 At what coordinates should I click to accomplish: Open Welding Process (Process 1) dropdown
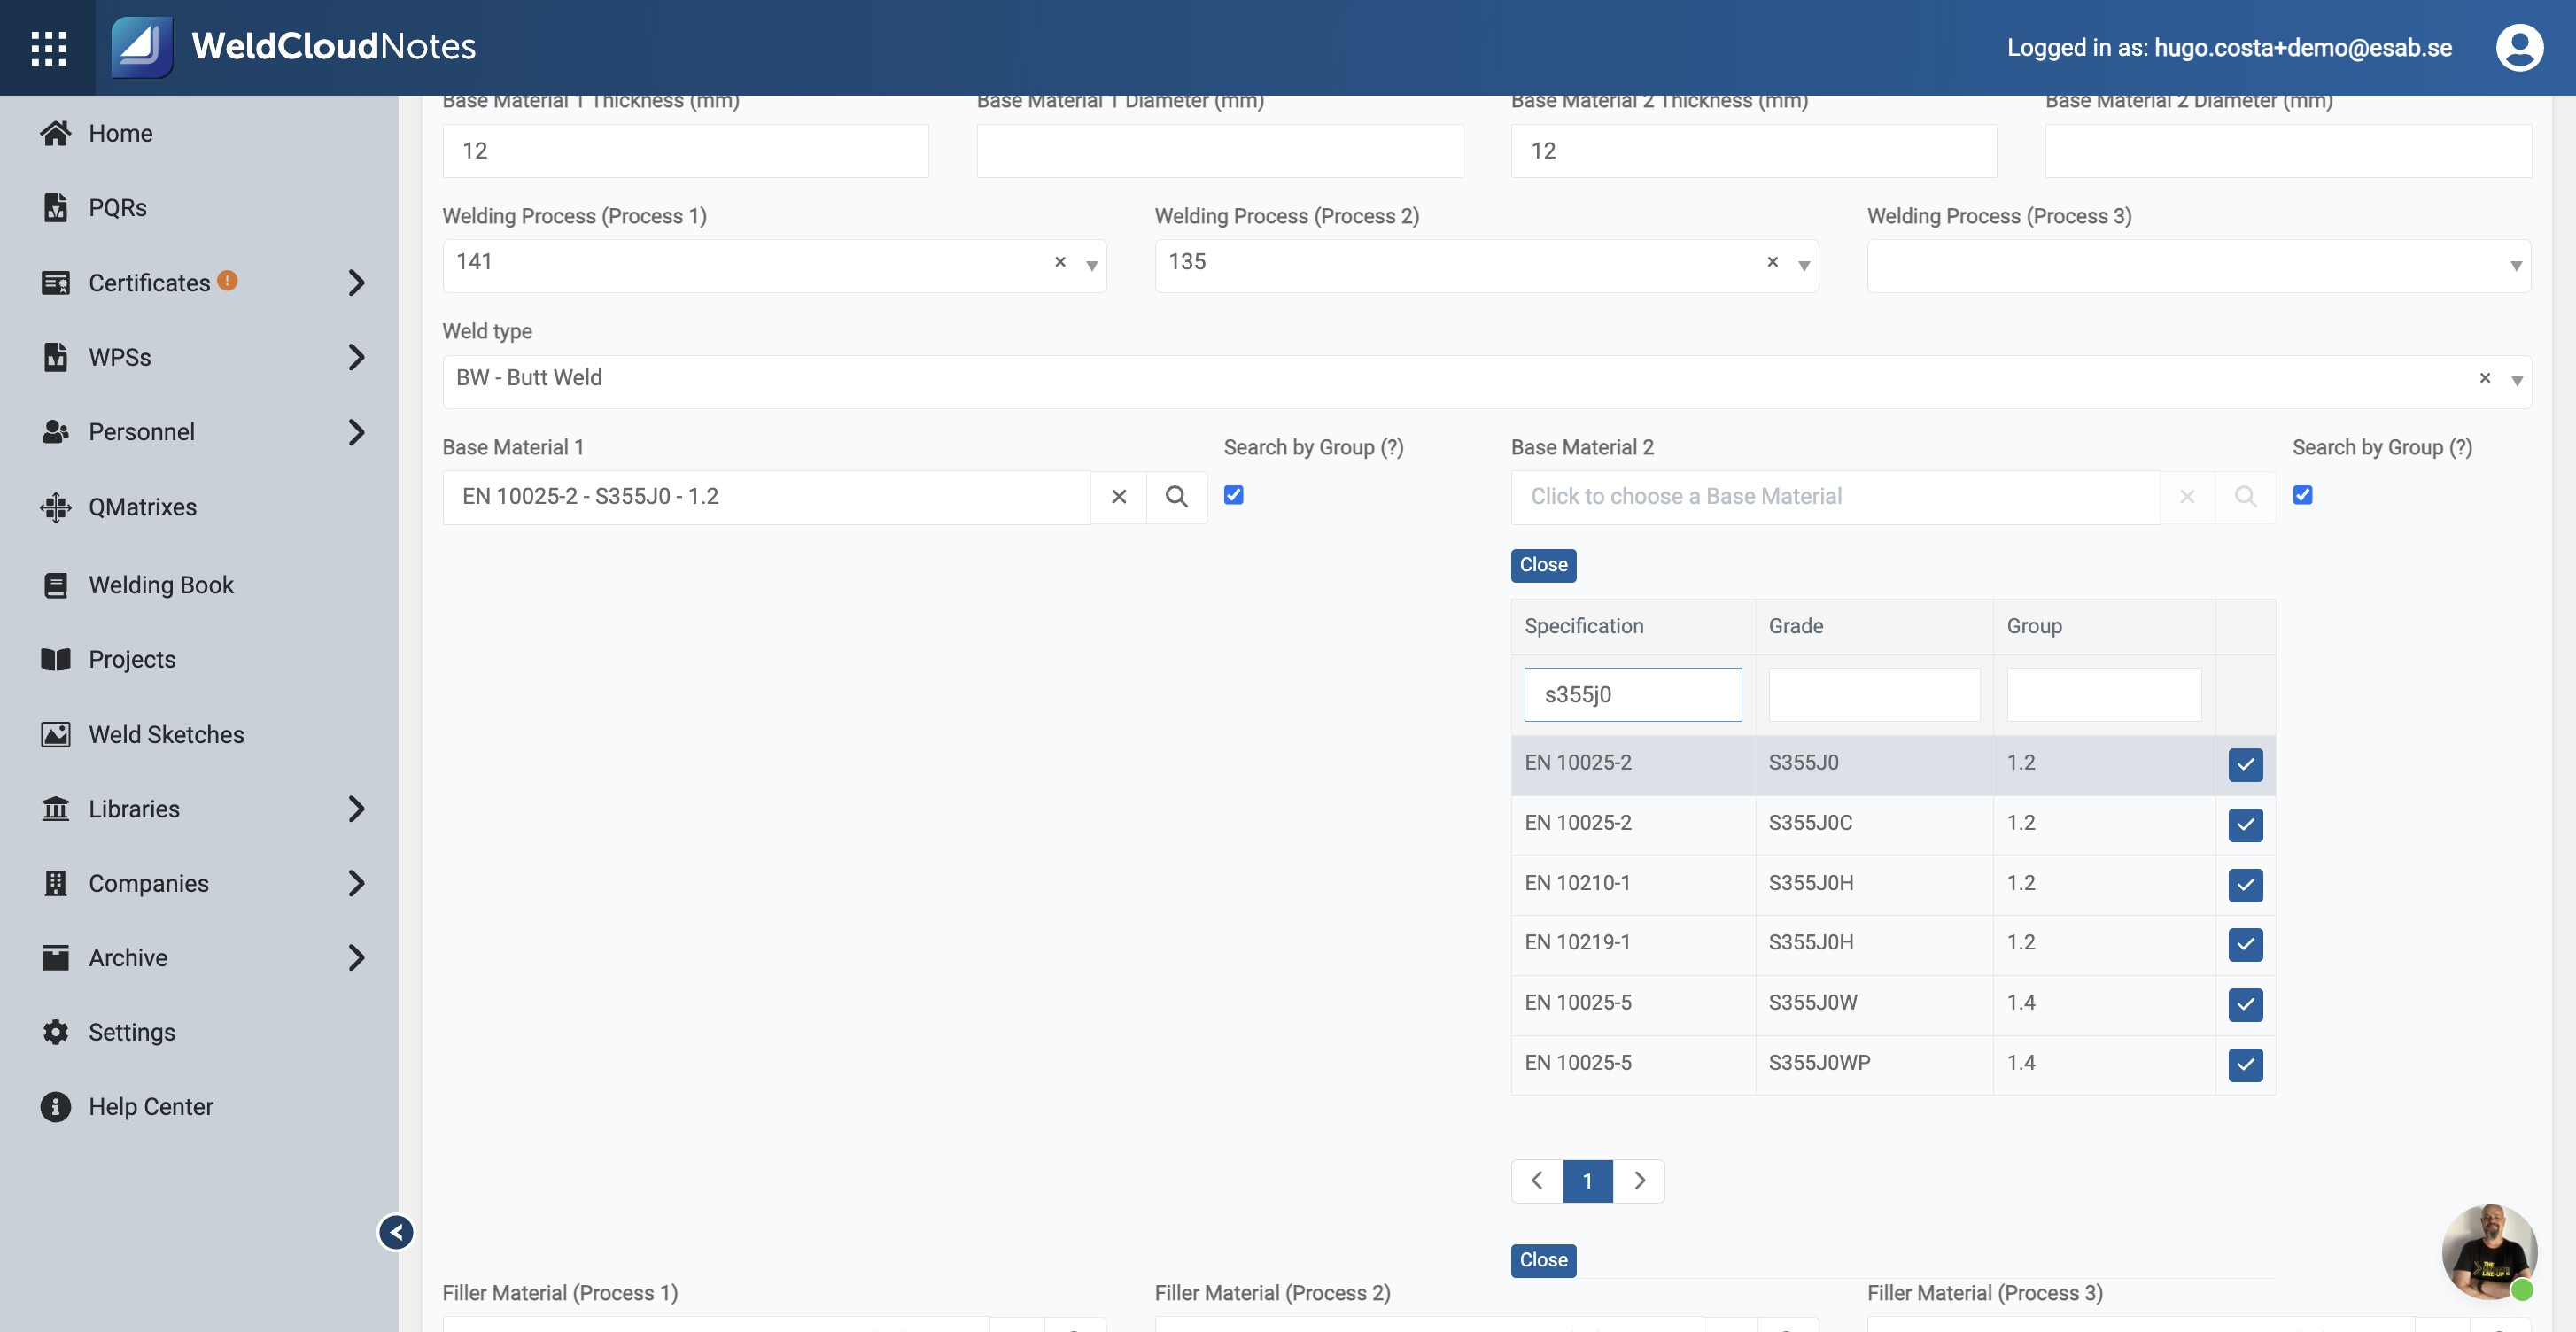pyautogui.click(x=1092, y=266)
